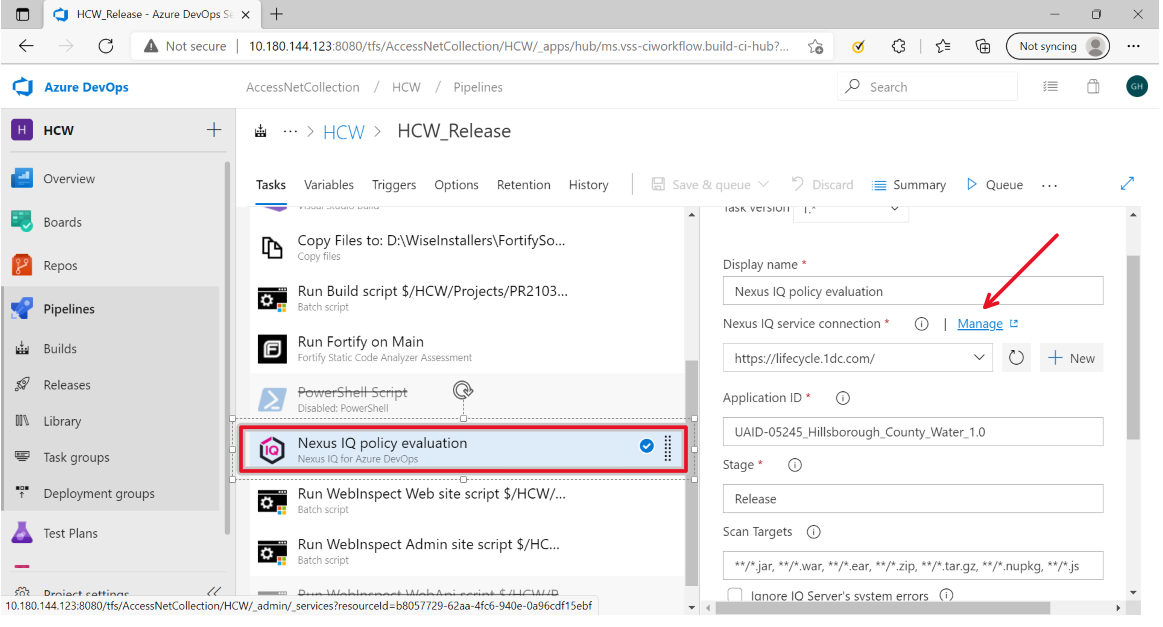
Task: Select Run Build script batch task
Action: tap(467, 298)
